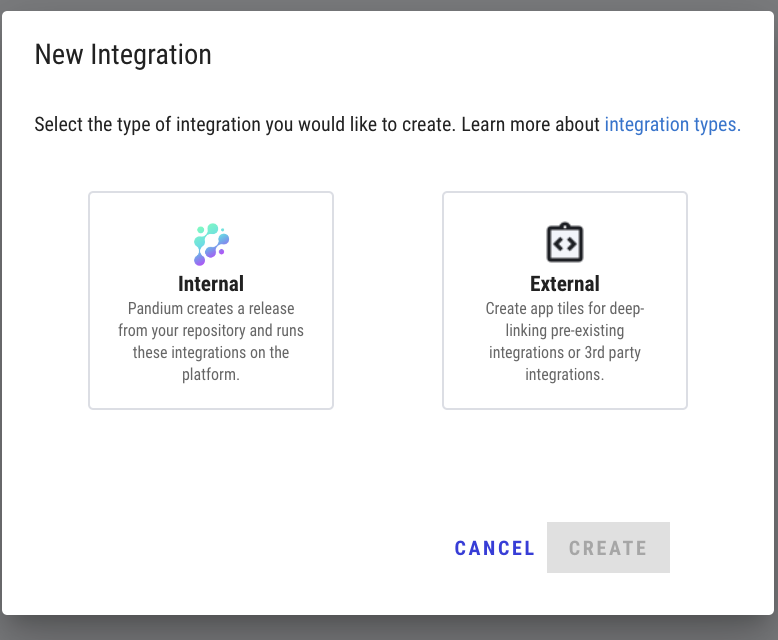Click the code clipboard icon for External

tap(564, 243)
